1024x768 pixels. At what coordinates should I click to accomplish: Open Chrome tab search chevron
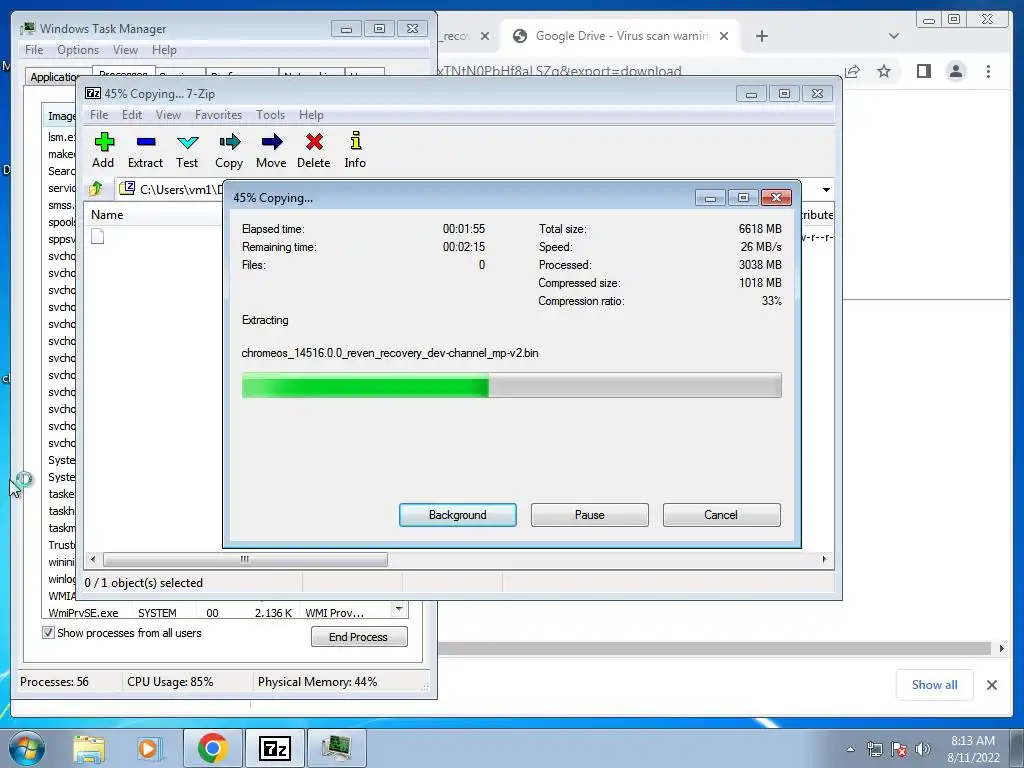(x=893, y=36)
